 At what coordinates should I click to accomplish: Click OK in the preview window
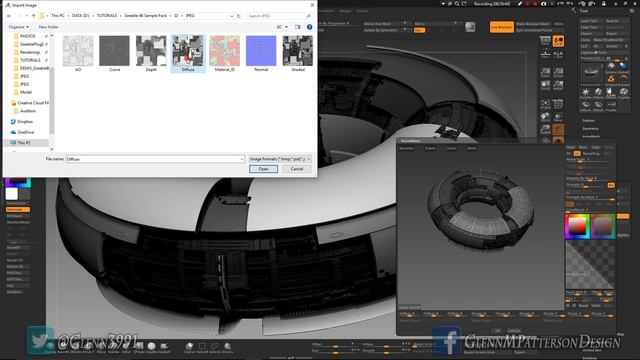498,331
